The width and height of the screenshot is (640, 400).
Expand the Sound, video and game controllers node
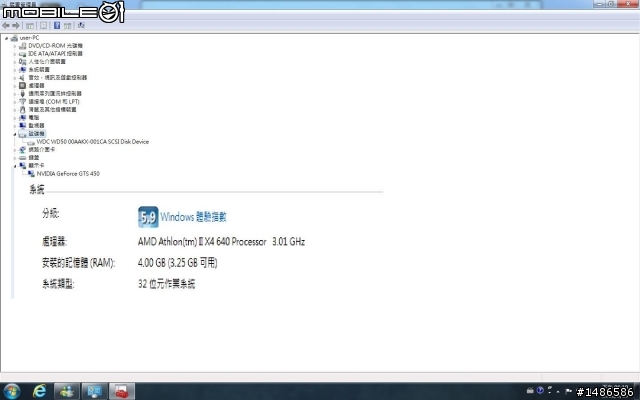(x=15, y=78)
